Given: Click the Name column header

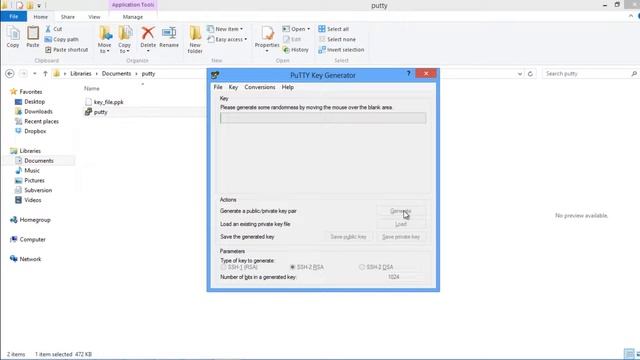Looking at the screenshot, I should point(91,88).
